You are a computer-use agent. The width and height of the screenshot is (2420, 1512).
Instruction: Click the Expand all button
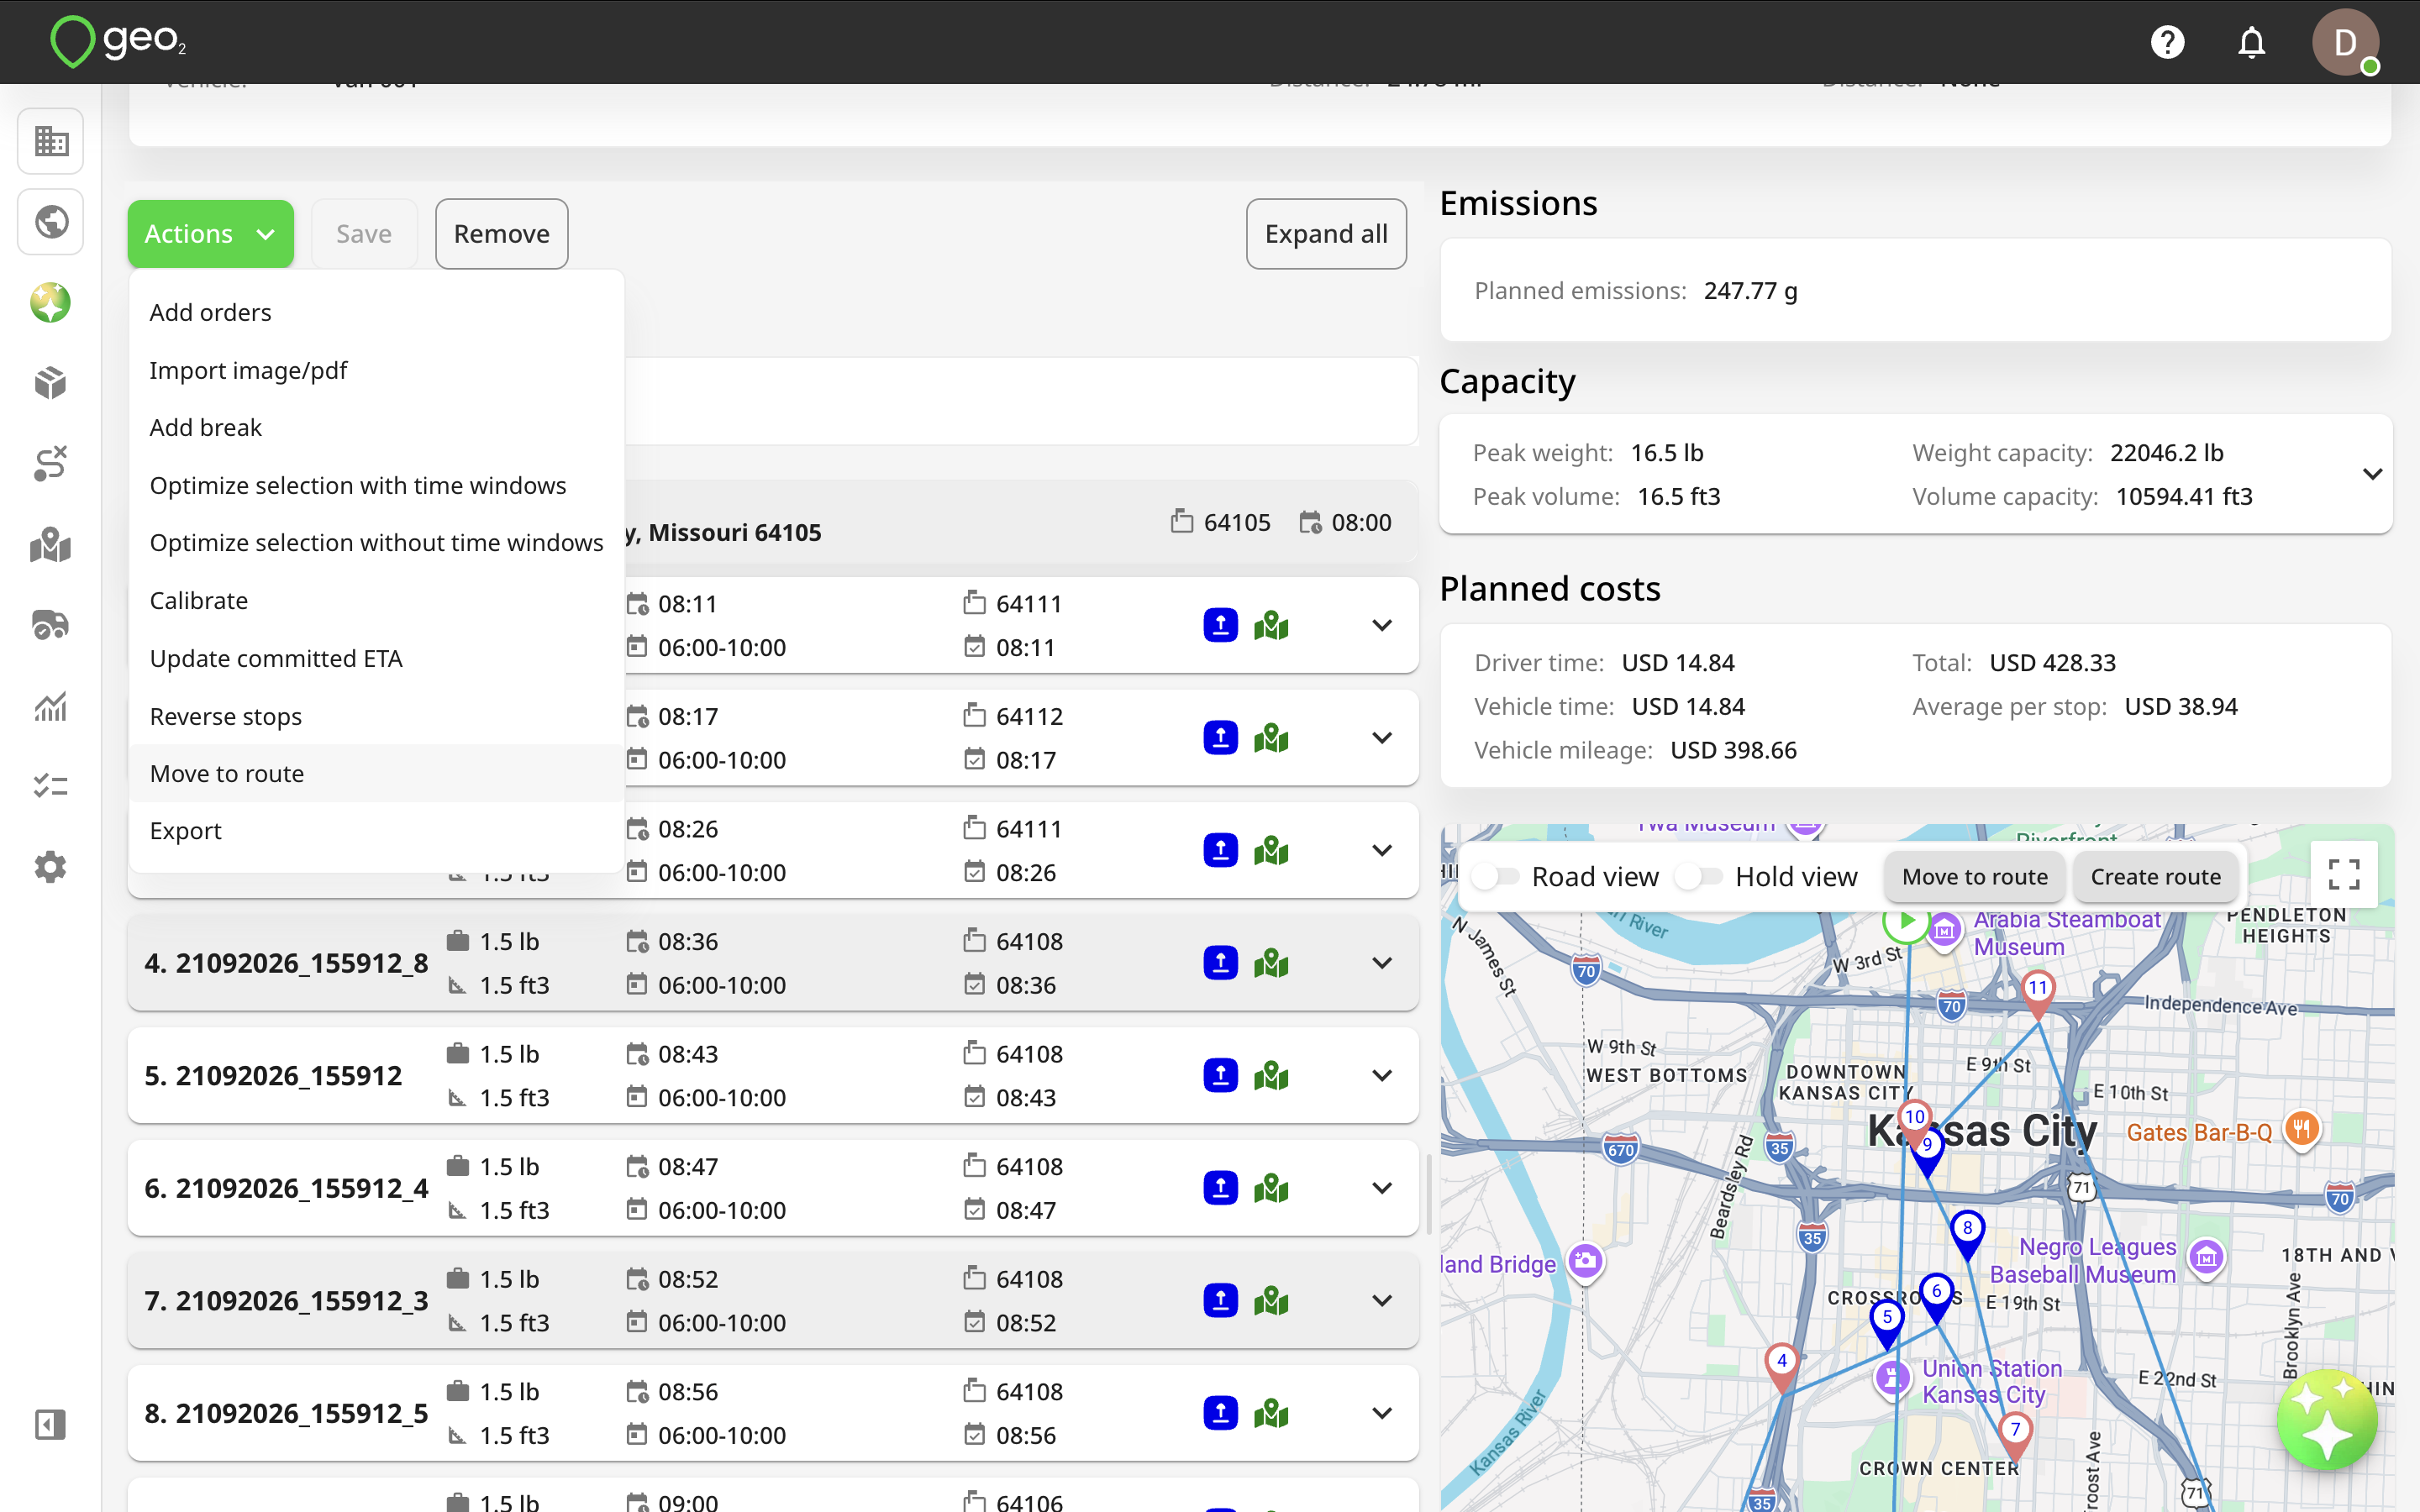[x=1326, y=234]
